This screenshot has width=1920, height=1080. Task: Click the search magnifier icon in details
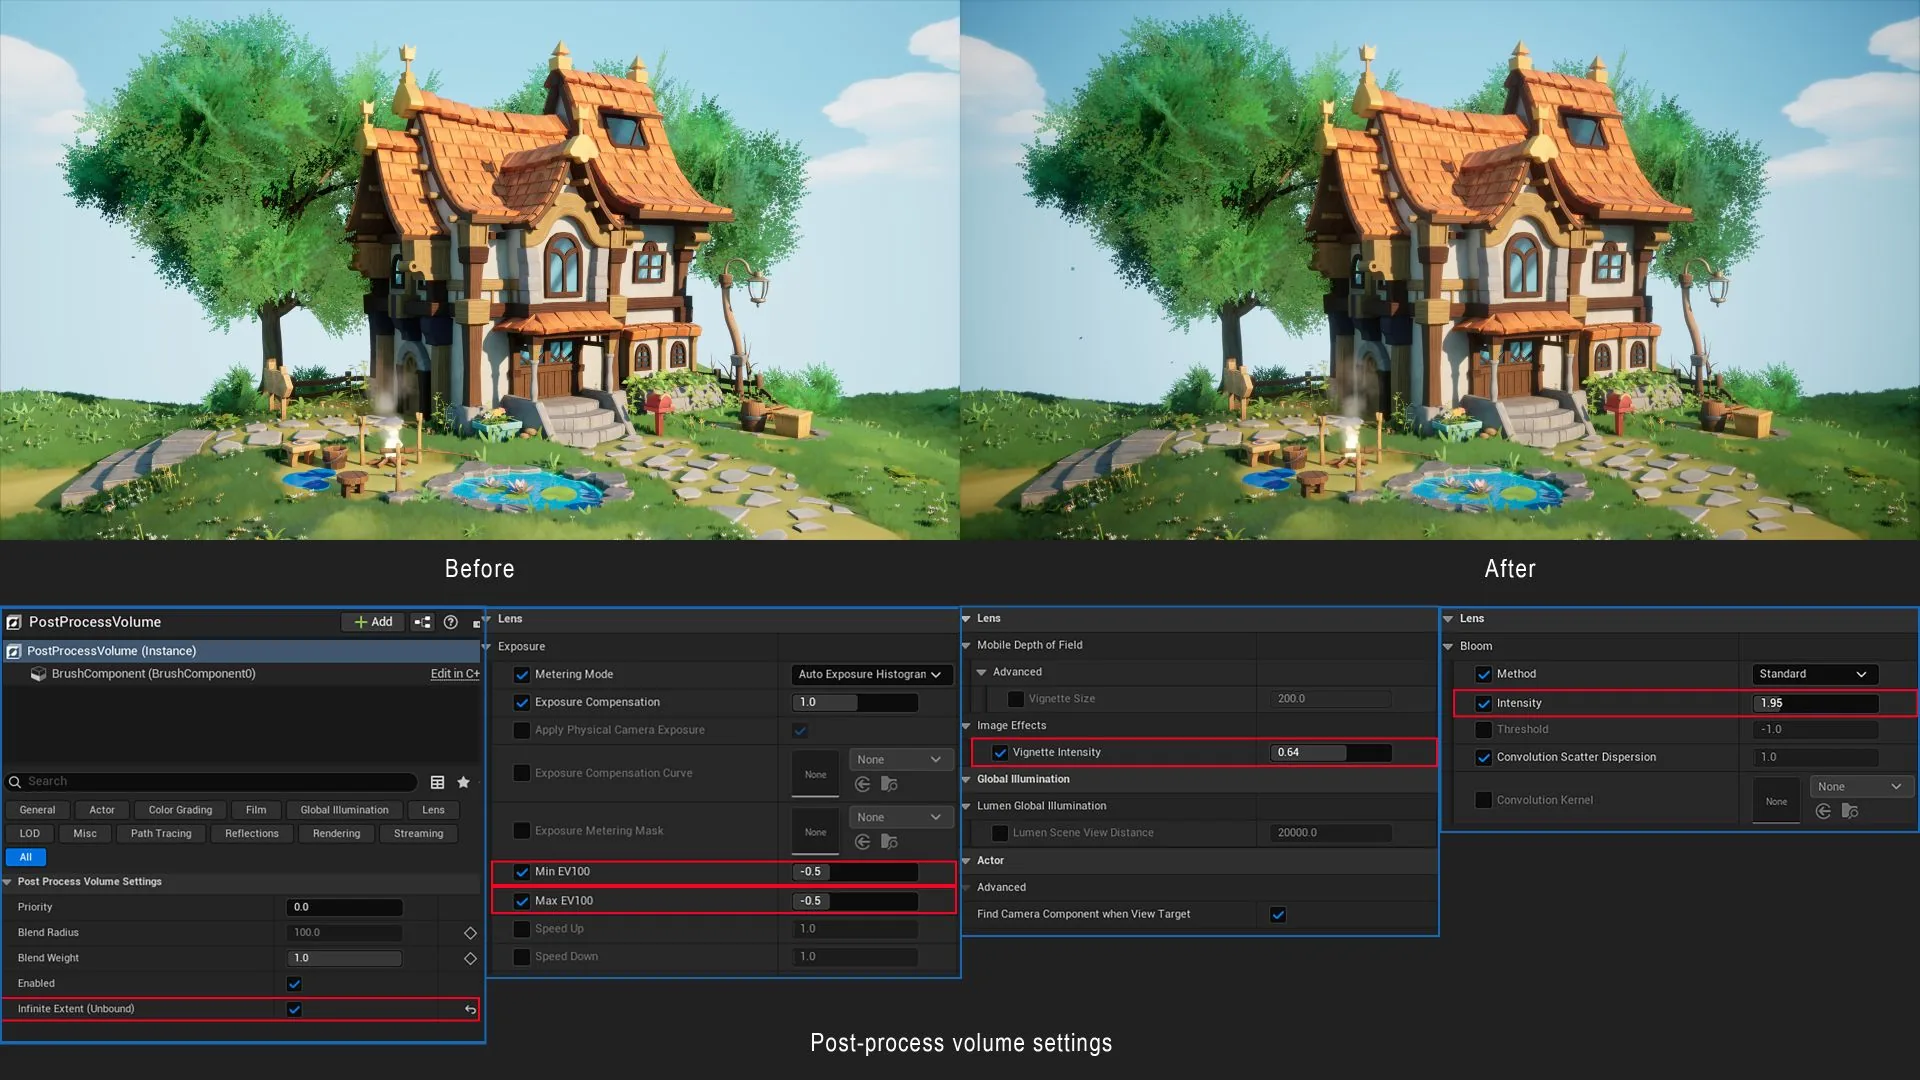15,782
